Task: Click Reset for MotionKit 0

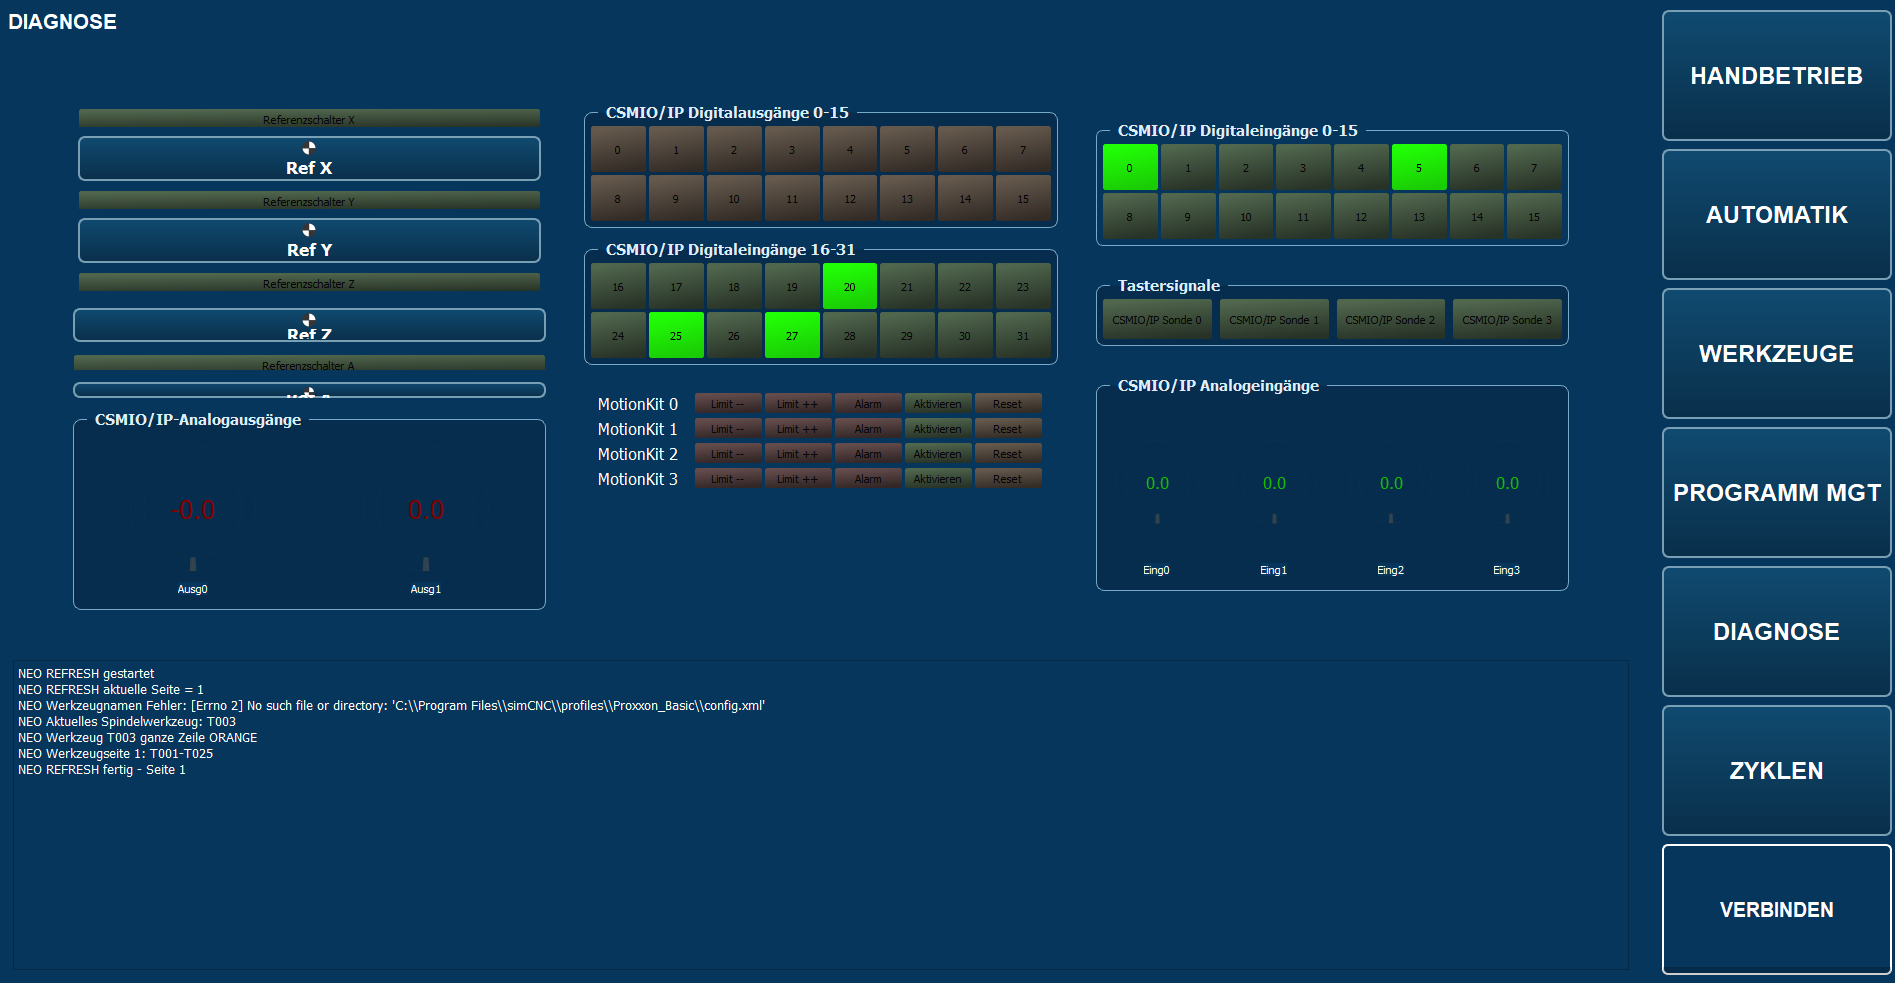Action: [1007, 404]
